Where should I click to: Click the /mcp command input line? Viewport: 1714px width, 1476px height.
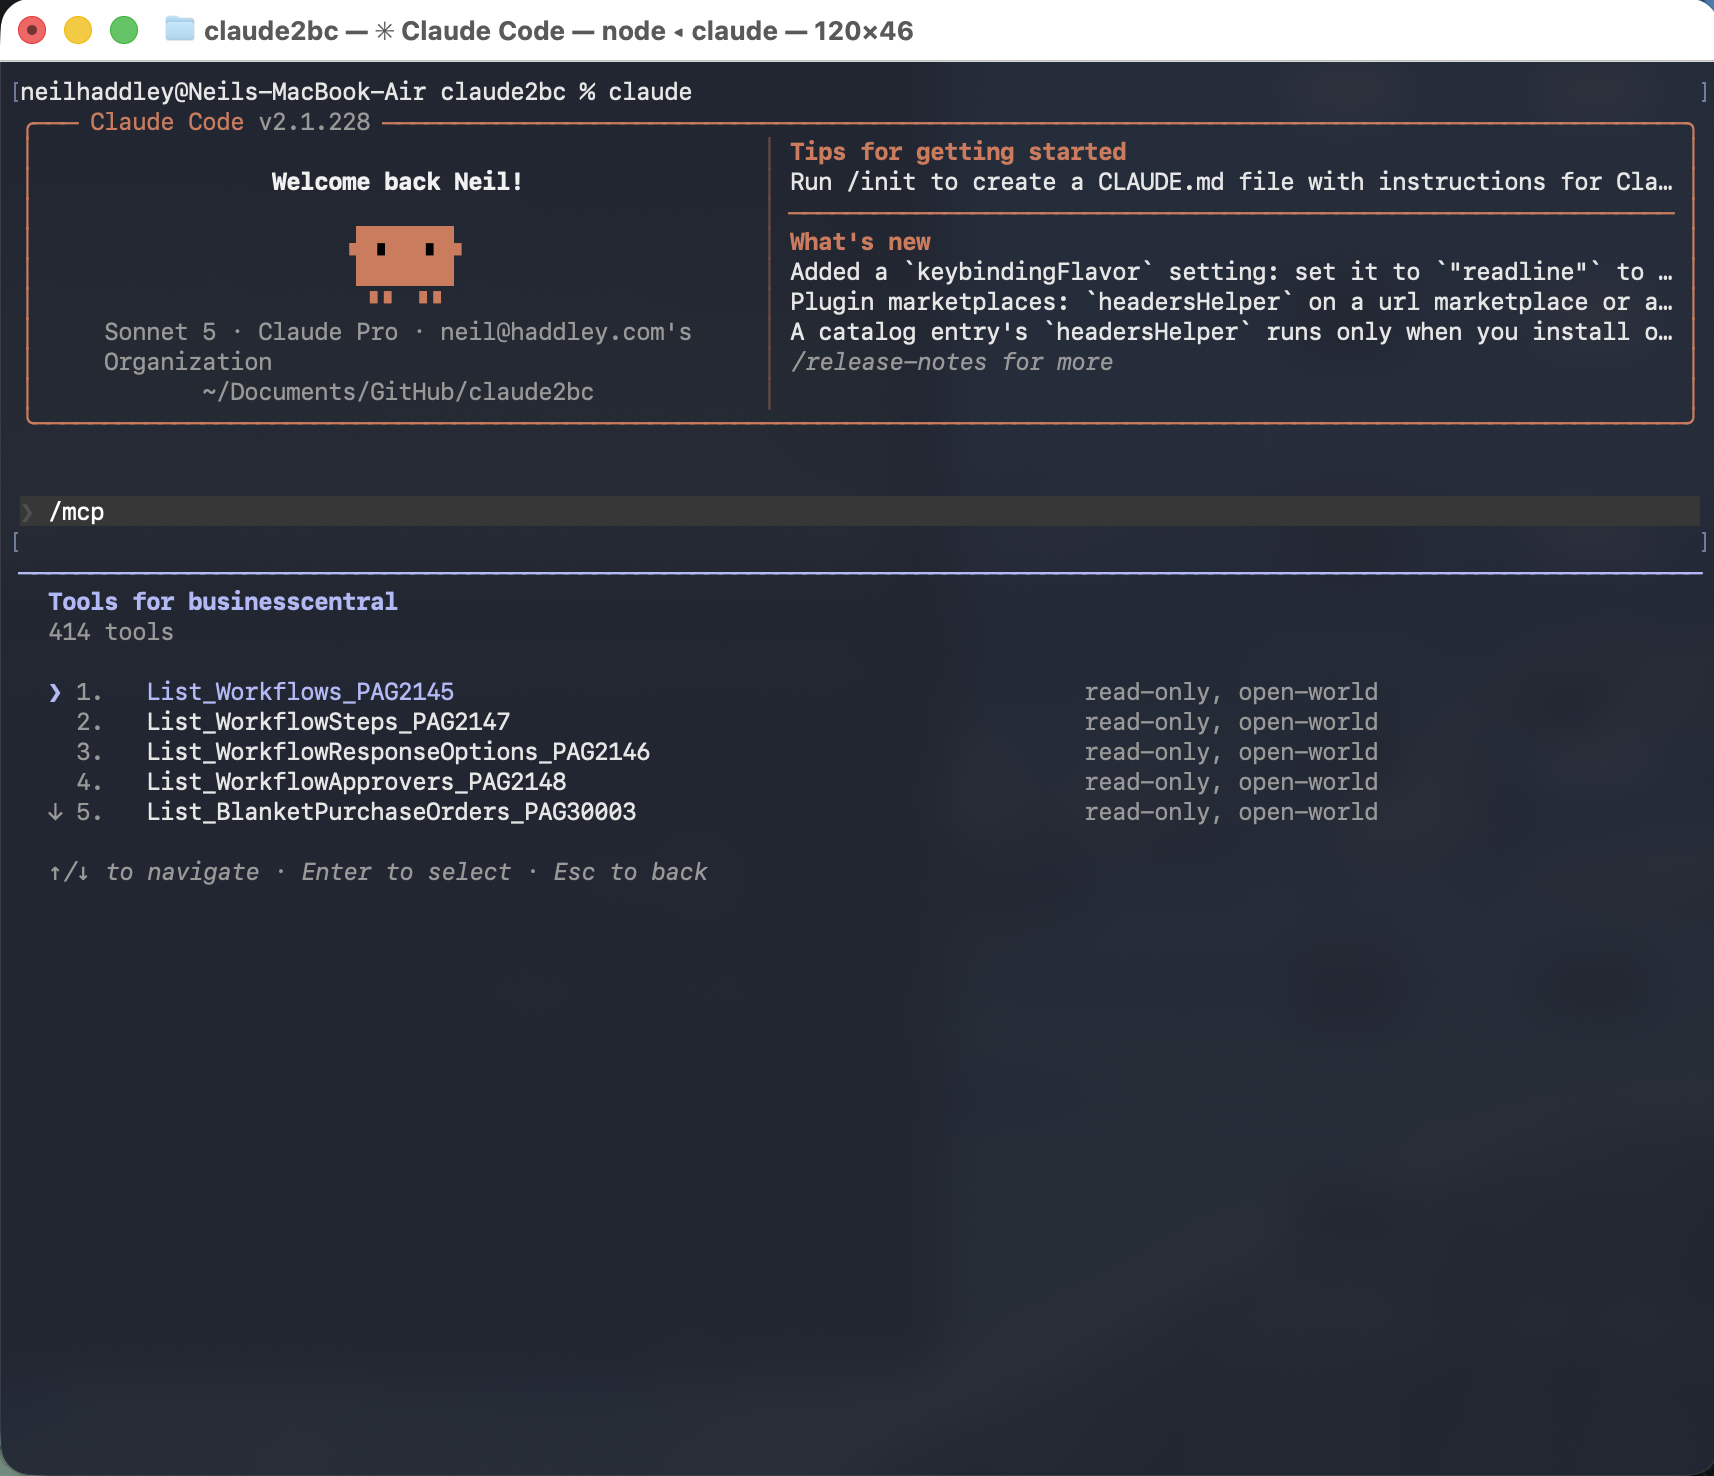pyautogui.click(x=860, y=511)
